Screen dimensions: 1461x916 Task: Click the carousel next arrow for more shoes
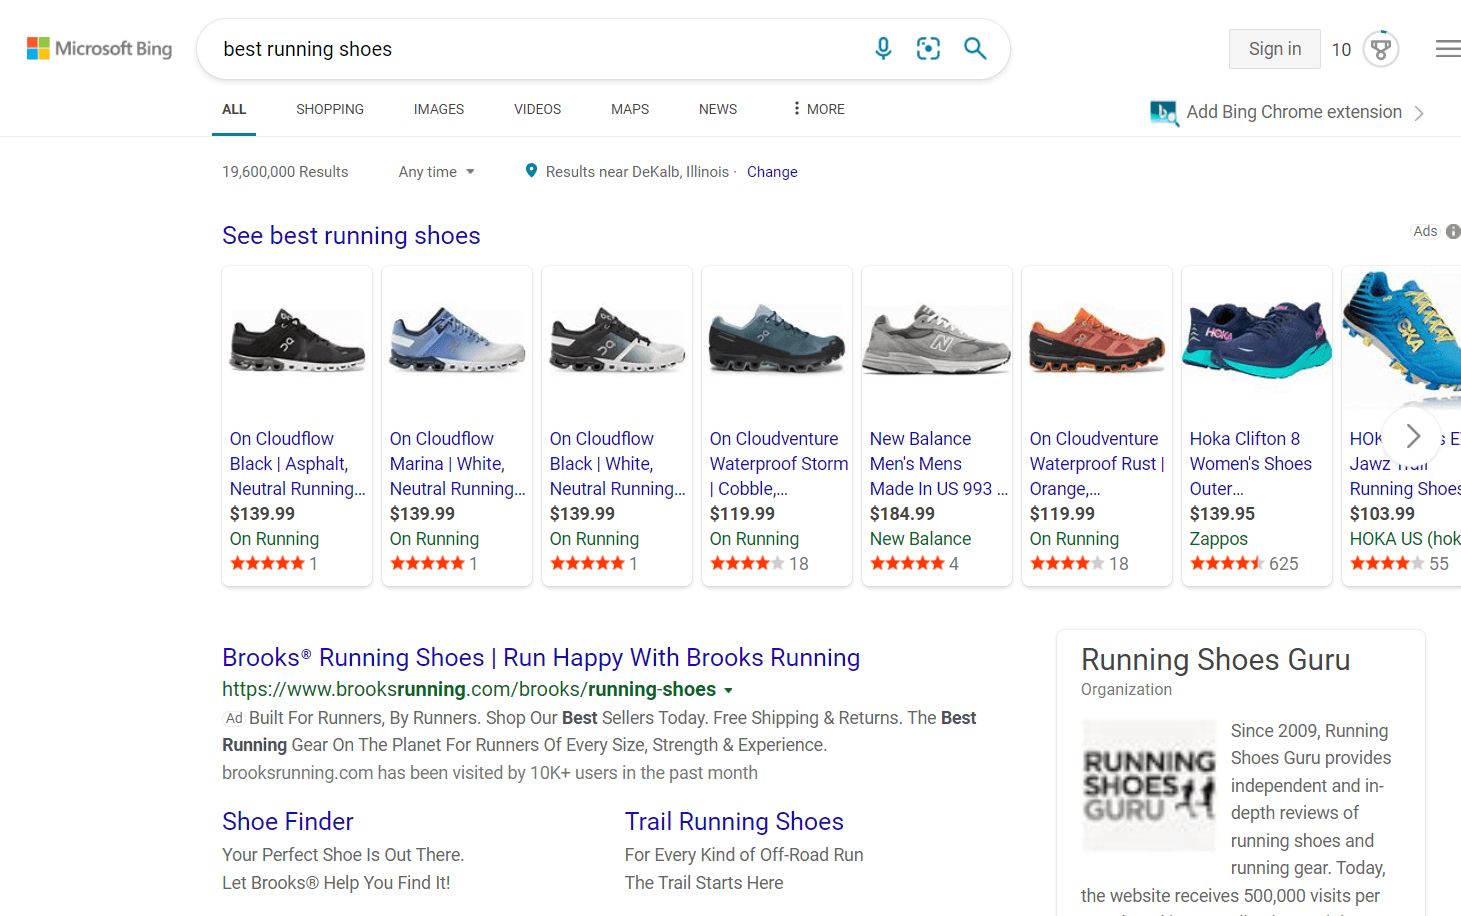[1412, 436]
